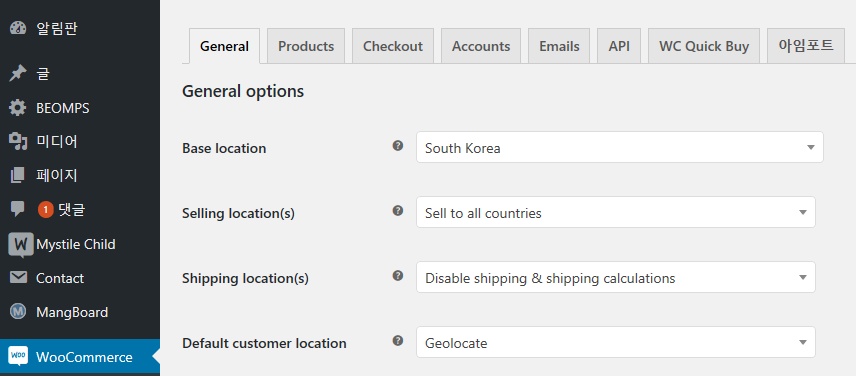Switch to the Emails tab
This screenshot has width=856, height=376.
pyautogui.click(x=559, y=46)
